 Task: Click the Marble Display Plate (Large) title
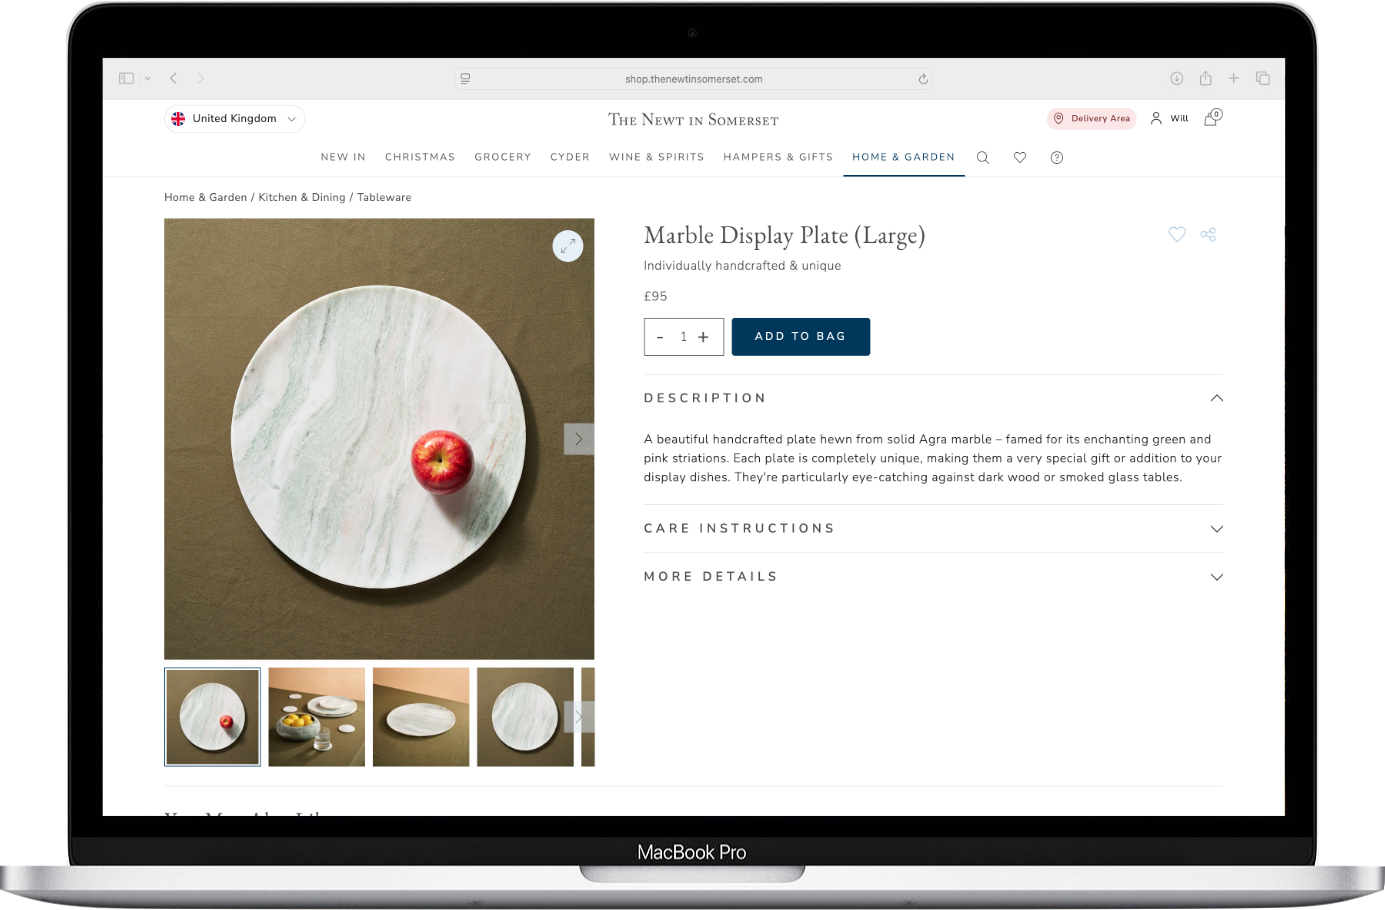[x=785, y=236]
